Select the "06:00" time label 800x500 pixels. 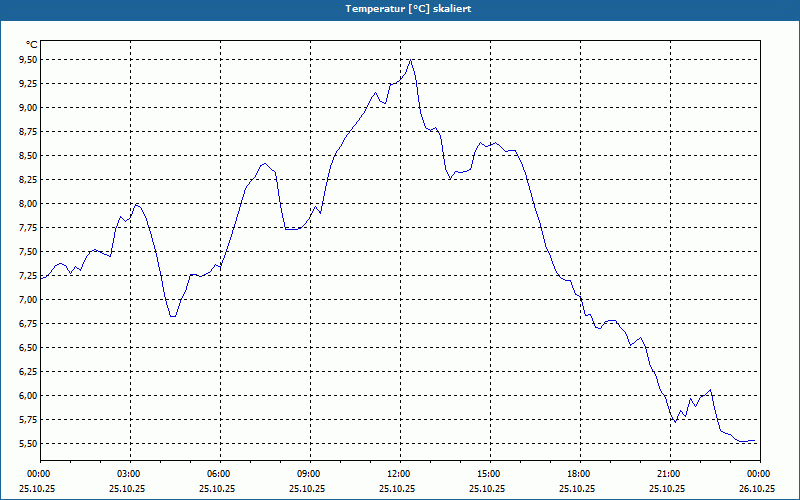(220, 474)
